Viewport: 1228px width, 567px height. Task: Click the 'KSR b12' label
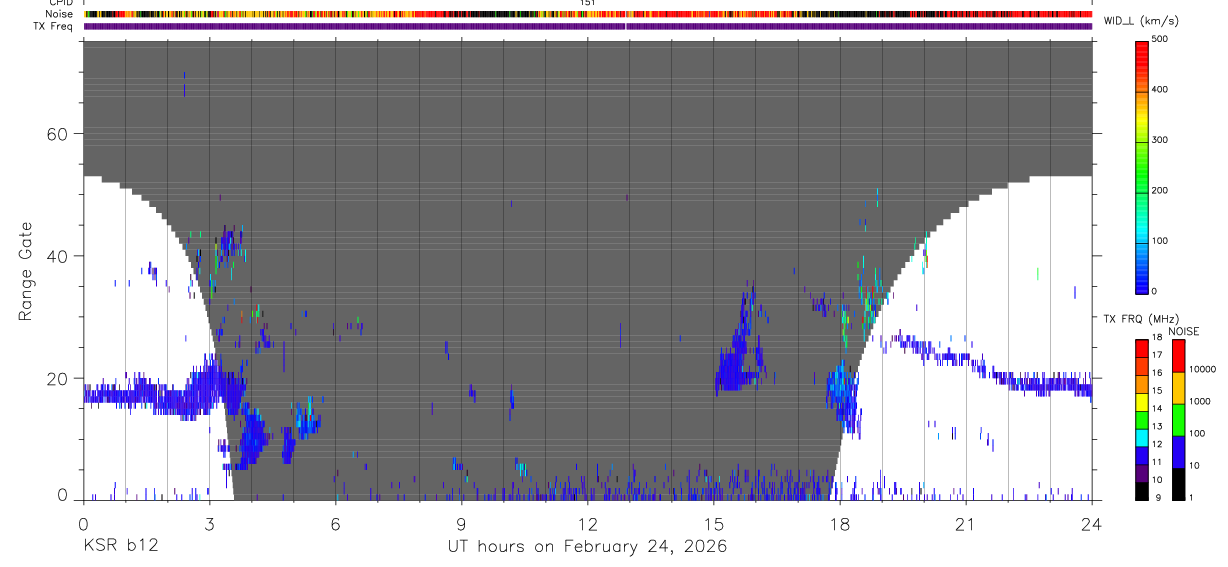(120, 546)
